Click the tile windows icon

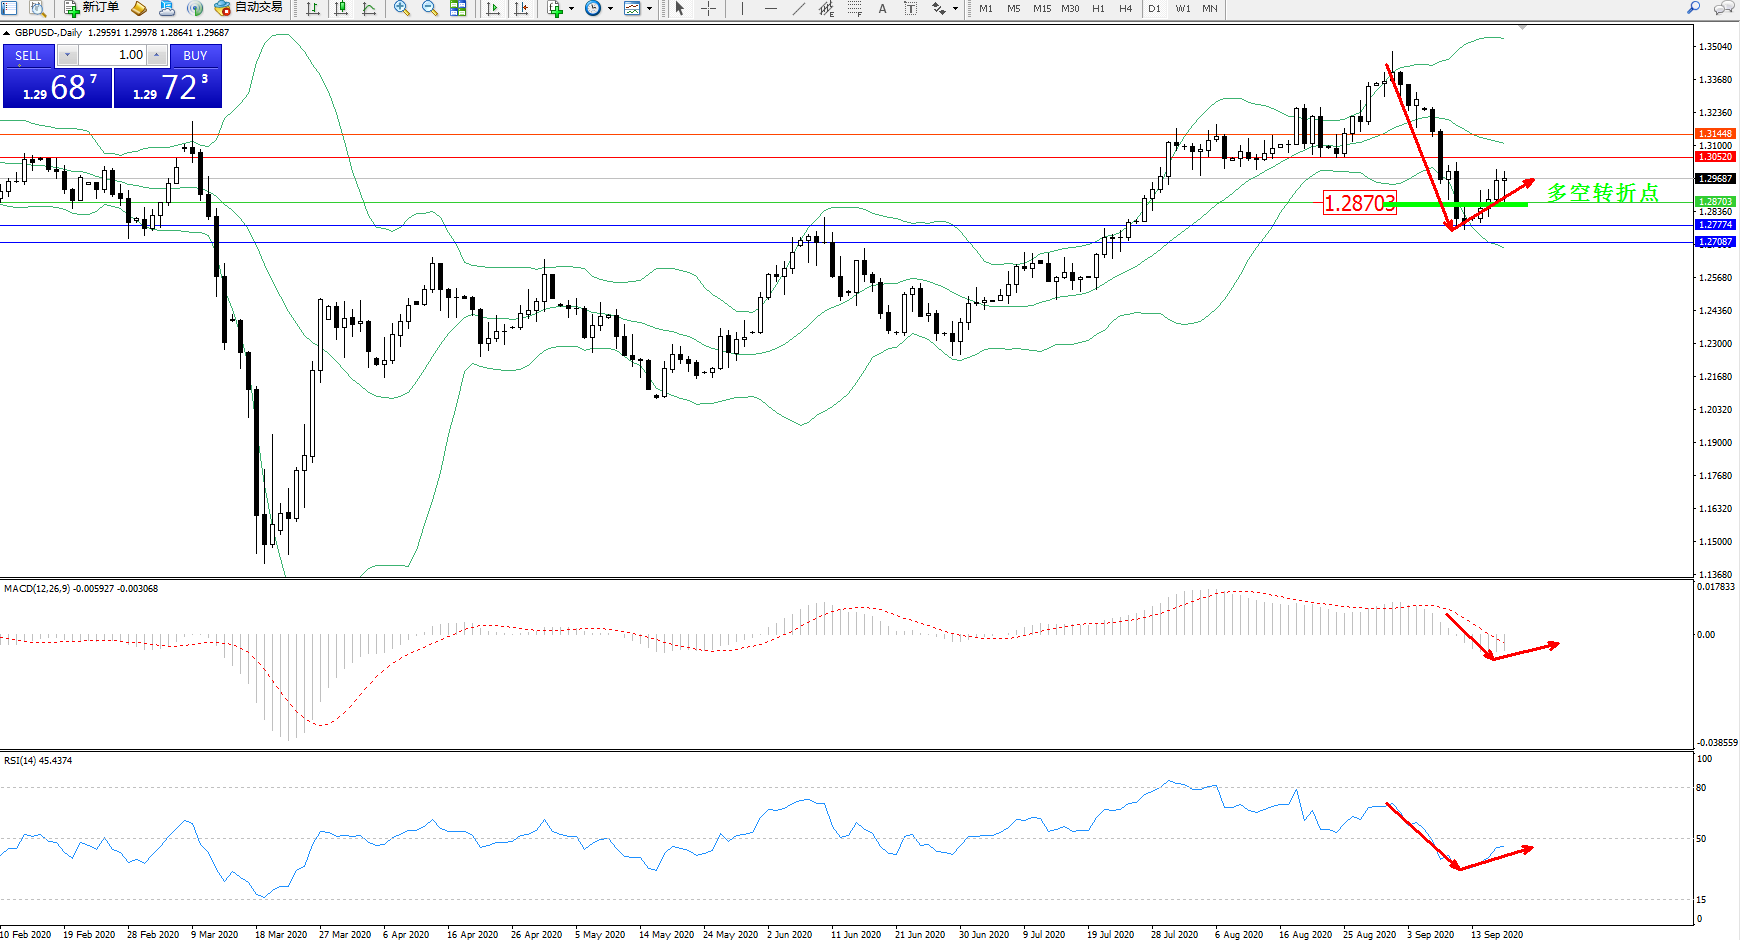click(458, 9)
